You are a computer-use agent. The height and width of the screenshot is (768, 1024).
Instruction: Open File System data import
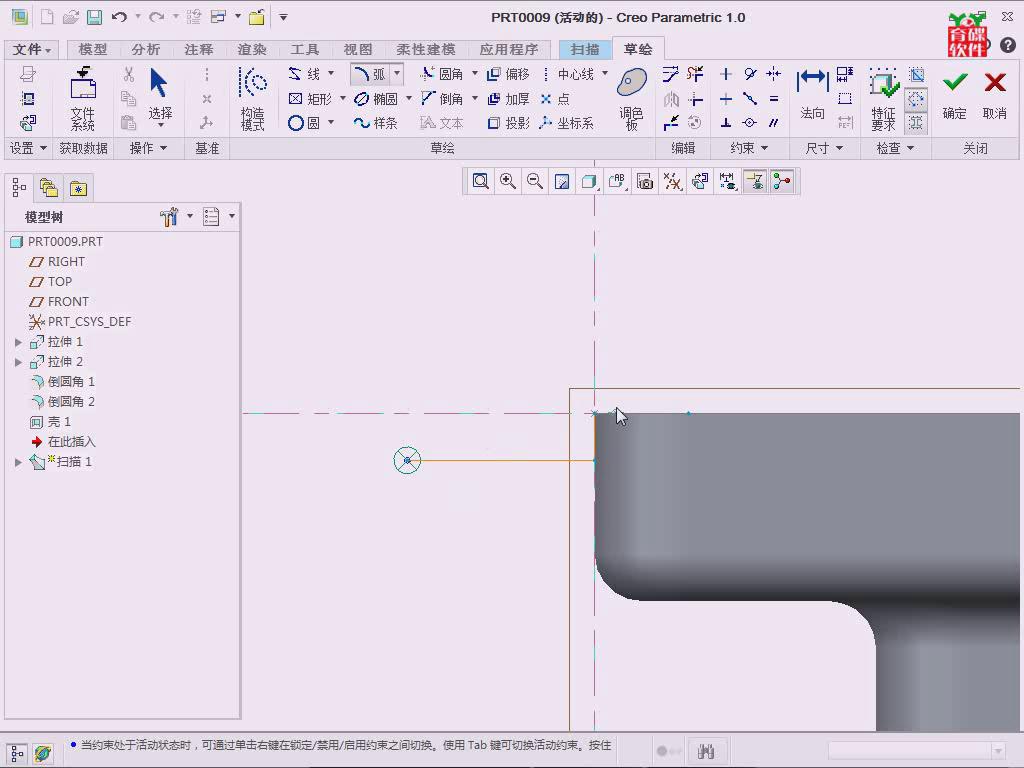[83, 99]
